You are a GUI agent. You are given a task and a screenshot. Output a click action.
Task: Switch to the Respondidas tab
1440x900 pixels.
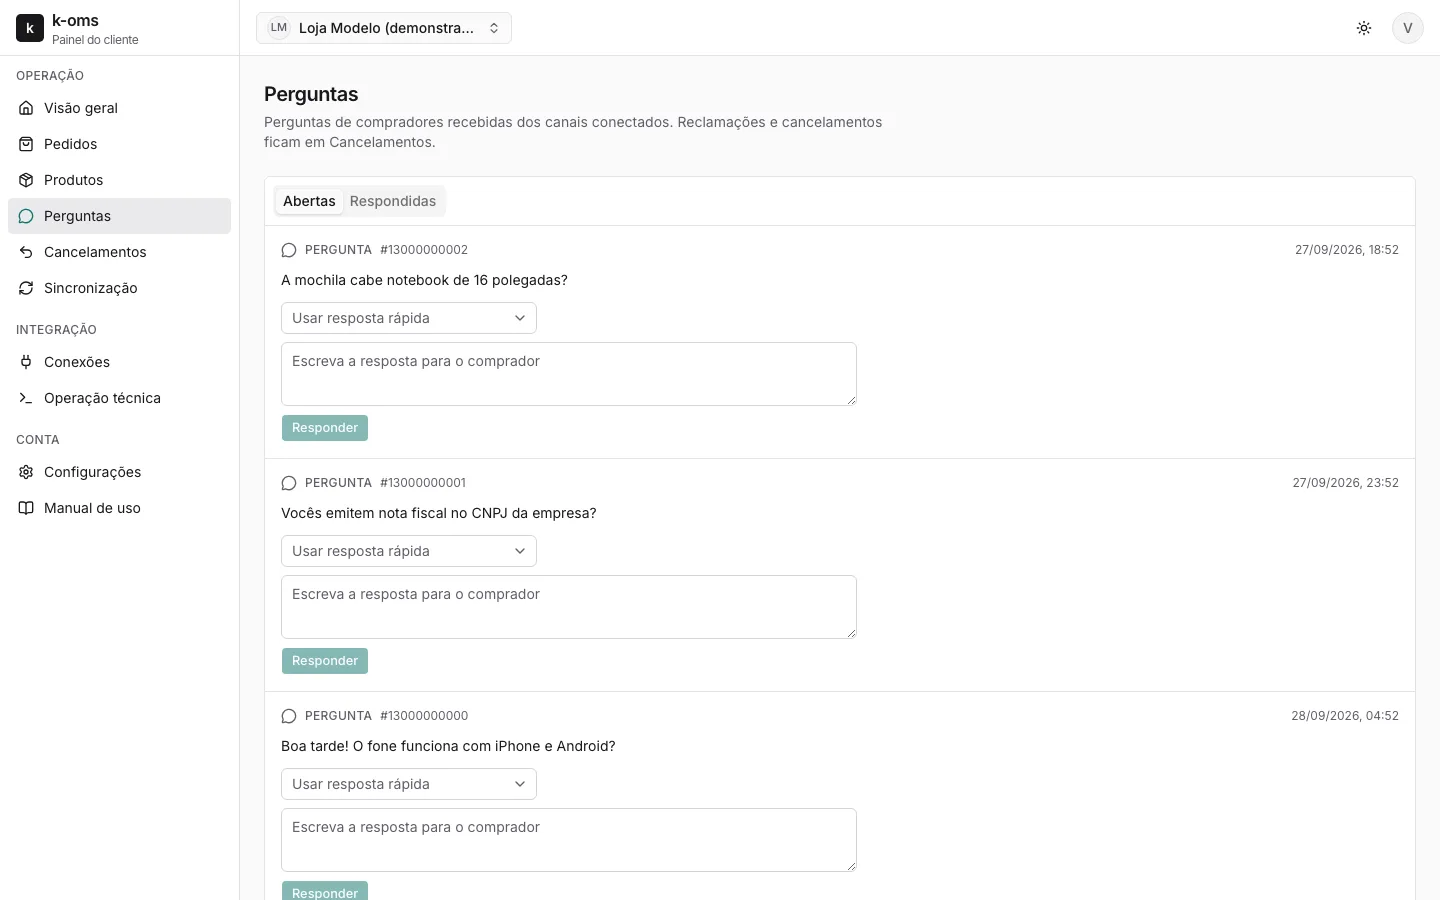pyautogui.click(x=393, y=201)
